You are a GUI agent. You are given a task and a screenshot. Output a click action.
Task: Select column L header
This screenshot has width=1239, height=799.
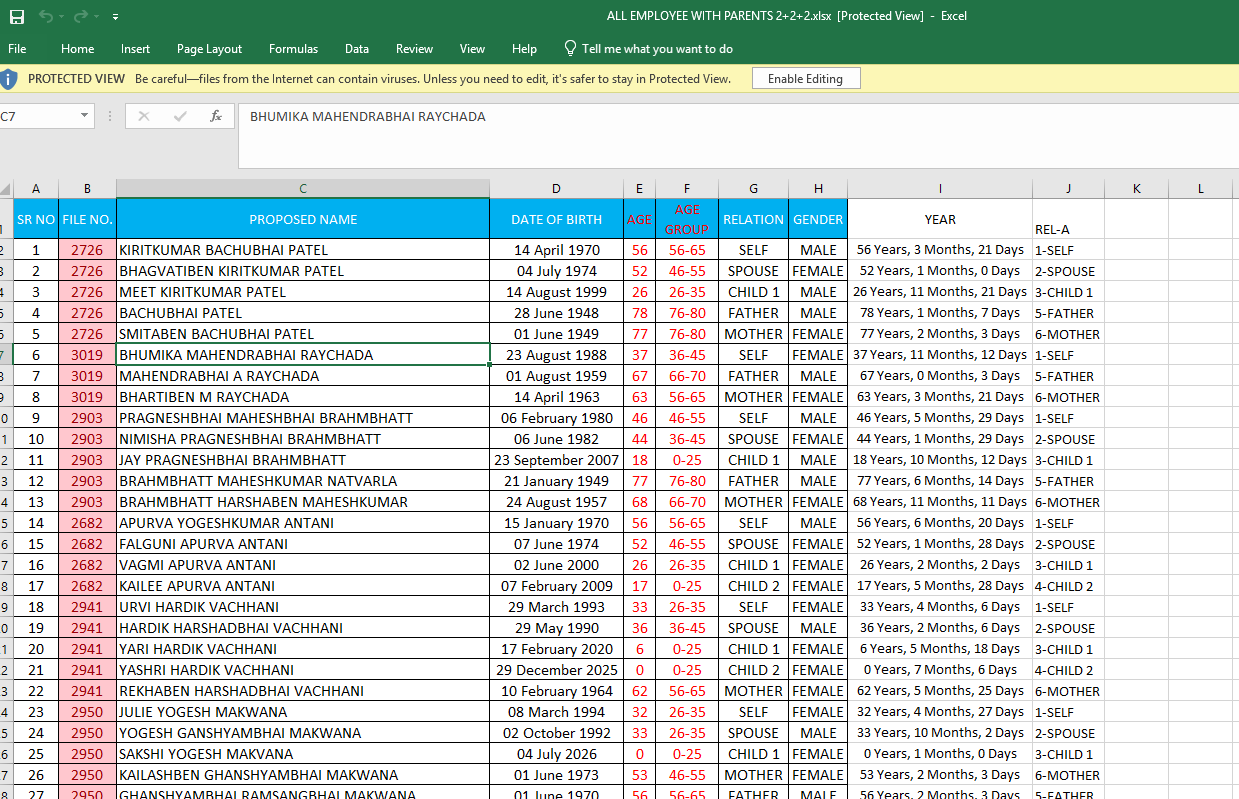1201,189
